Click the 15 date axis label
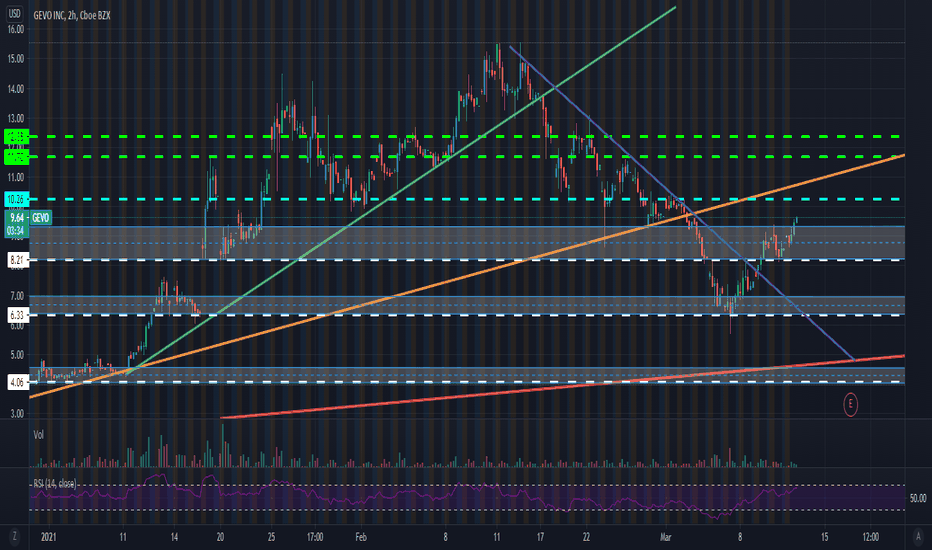The height and width of the screenshot is (550, 932). 824,538
